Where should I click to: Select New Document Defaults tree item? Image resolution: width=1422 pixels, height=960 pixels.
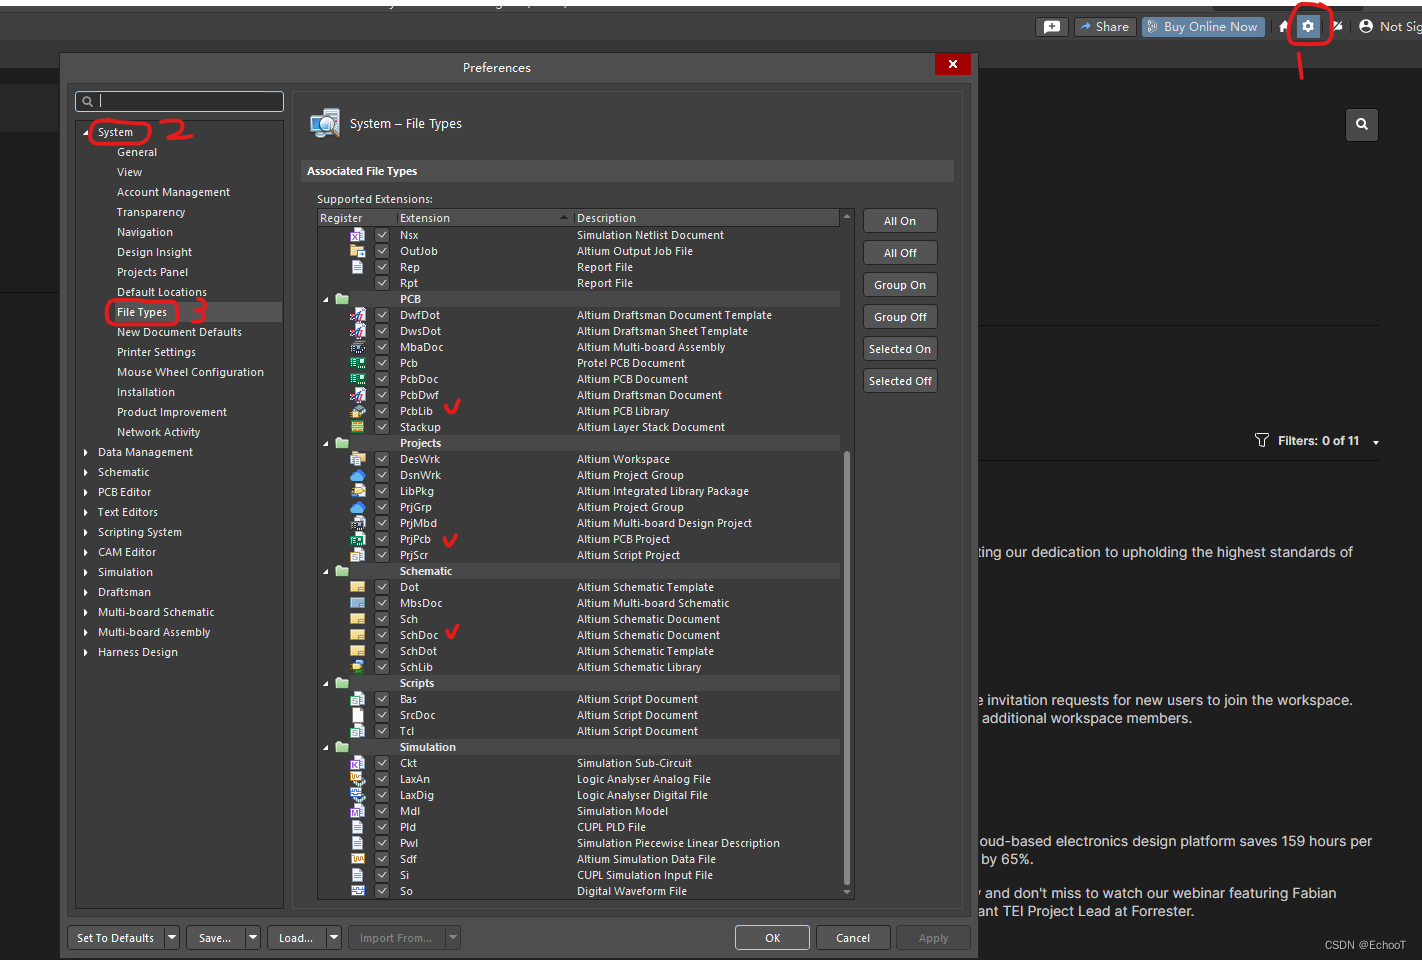click(179, 333)
